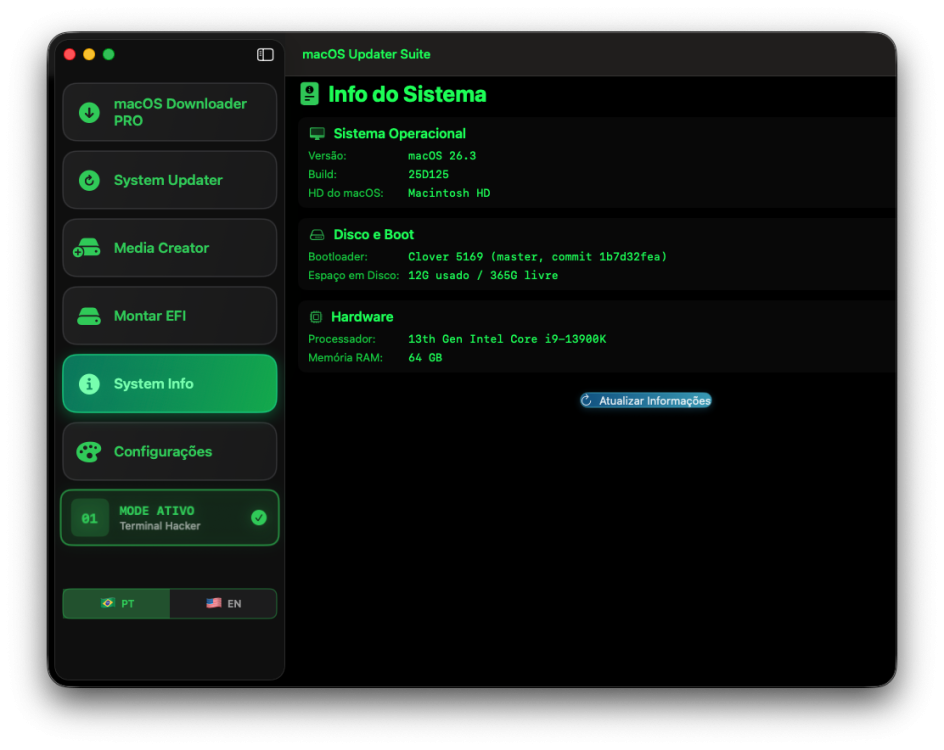The width and height of the screenshot is (944, 750).
Task: Switch language to PT
Action: point(116,604)
